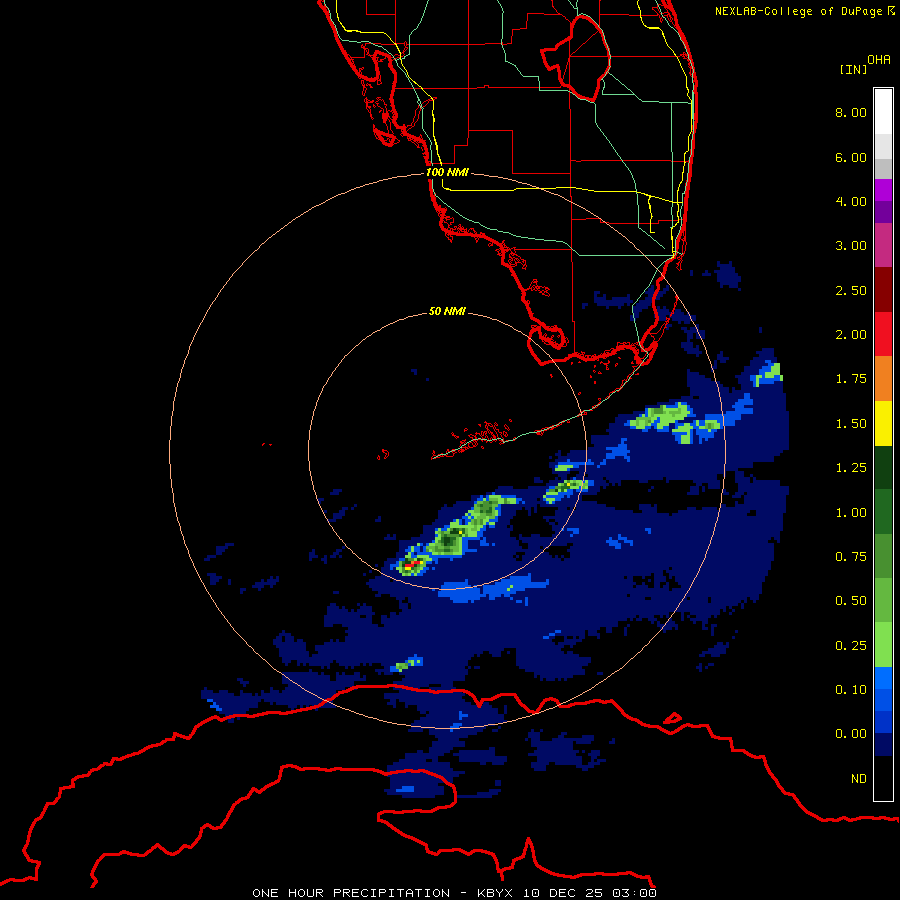Click the 1.25 legend value
Screen dimensions: 900x900
(x=851, y=468)
